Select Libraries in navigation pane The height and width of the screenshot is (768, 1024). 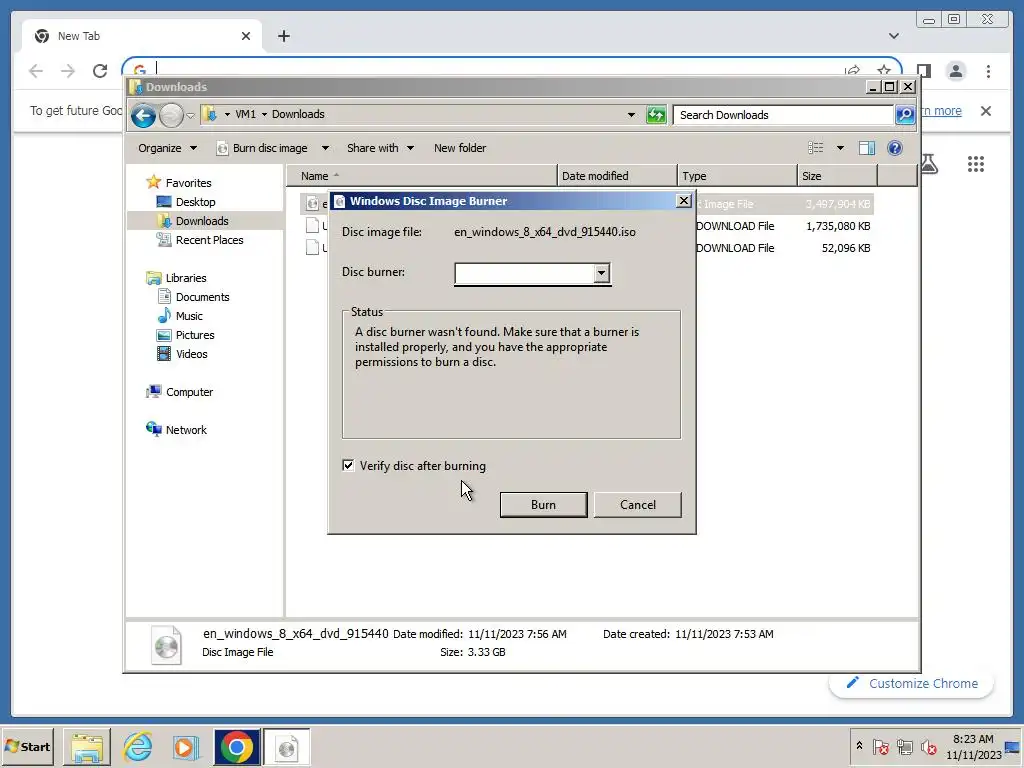click(185, 278)
